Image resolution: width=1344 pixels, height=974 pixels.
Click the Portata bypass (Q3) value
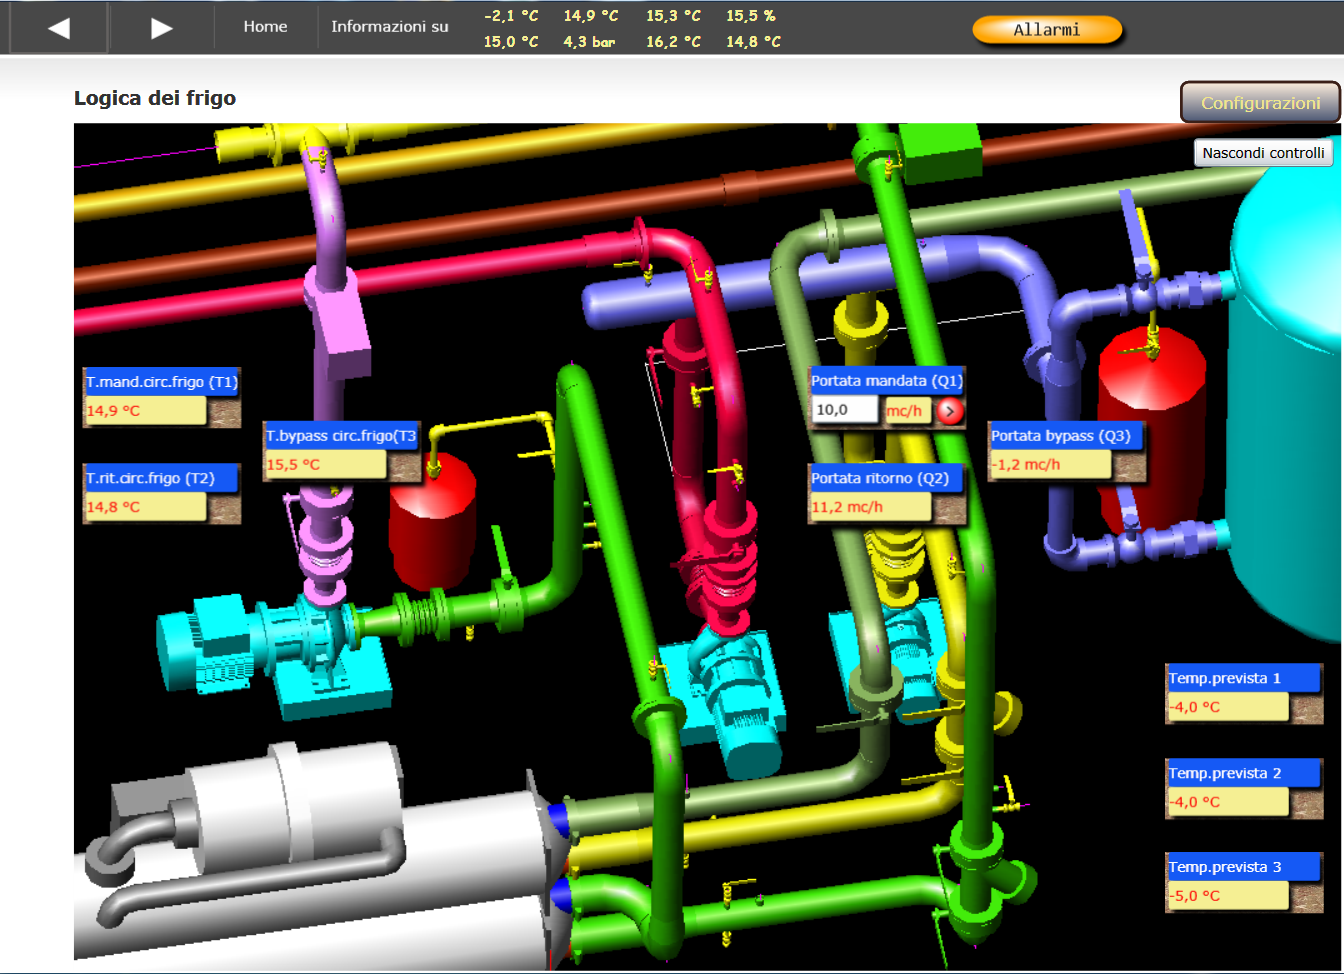click(1049, 465)
